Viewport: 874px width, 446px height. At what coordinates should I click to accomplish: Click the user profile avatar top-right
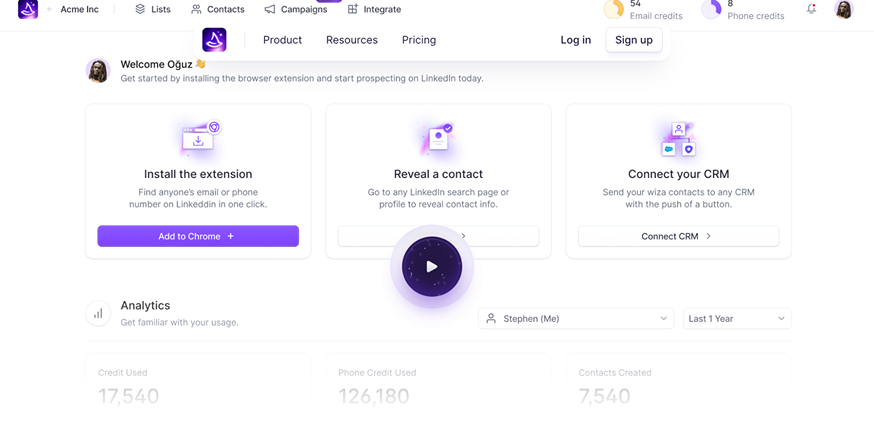pyautogui.click(x=843, y=10)
